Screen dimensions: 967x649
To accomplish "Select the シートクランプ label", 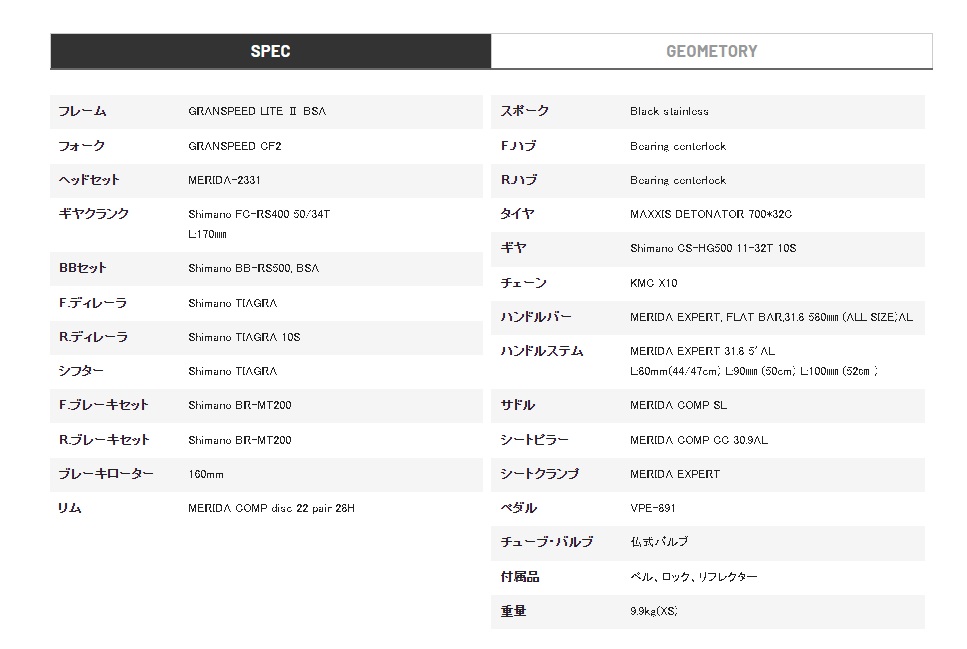I will pyautogui.click(x=540, y=474).
